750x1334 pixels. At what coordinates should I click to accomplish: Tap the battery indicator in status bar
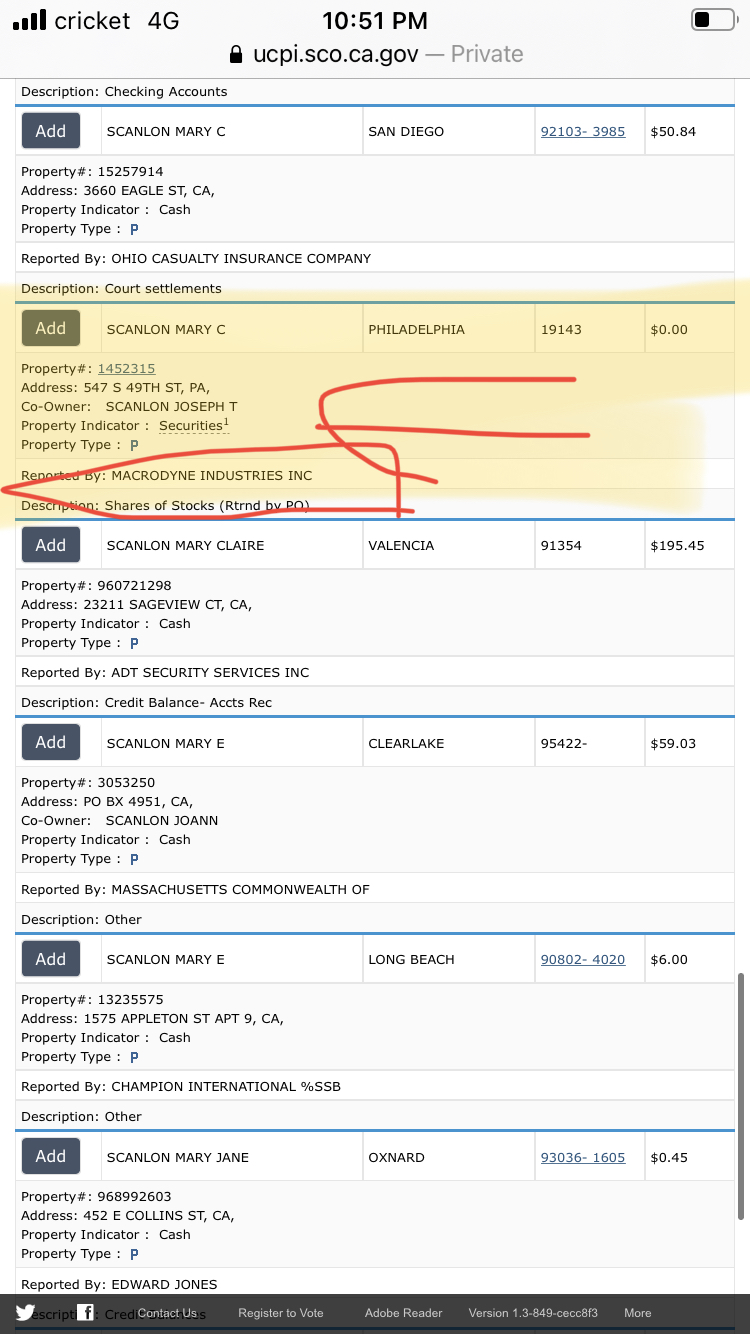[713, 20]
